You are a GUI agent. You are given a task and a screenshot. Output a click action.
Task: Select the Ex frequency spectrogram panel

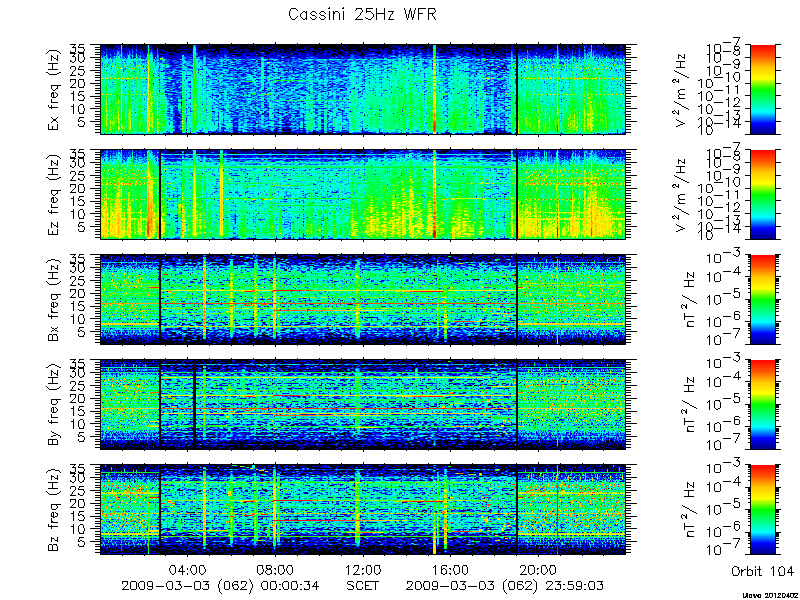[363, 89]
